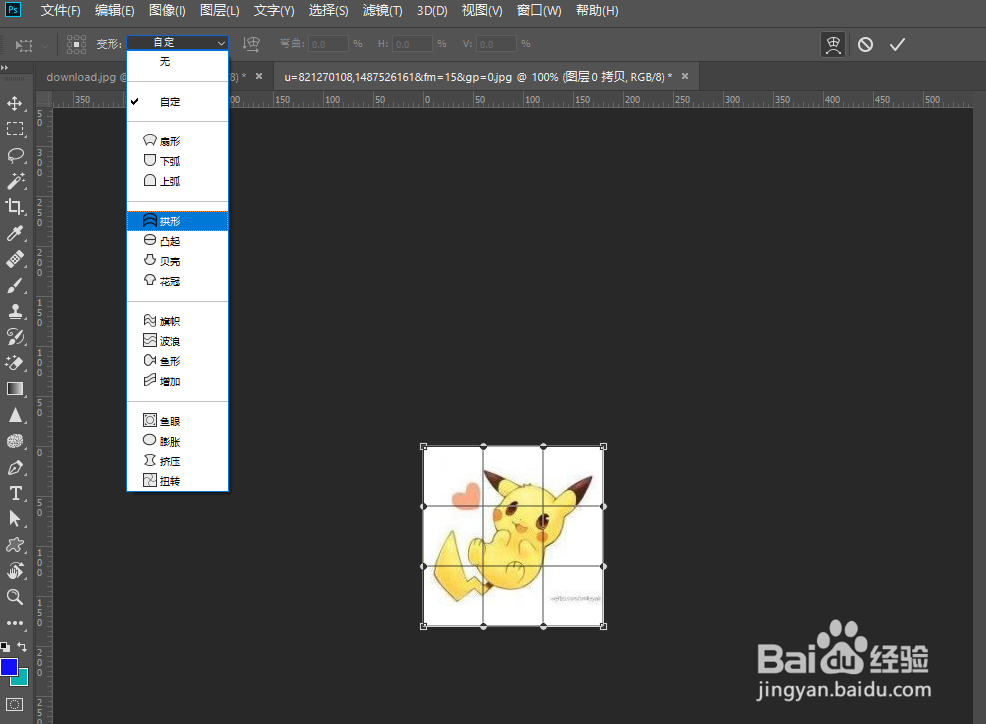Select the Gradient tool
The width and height of the screenshot is (986, 724).
click(15, 389)
